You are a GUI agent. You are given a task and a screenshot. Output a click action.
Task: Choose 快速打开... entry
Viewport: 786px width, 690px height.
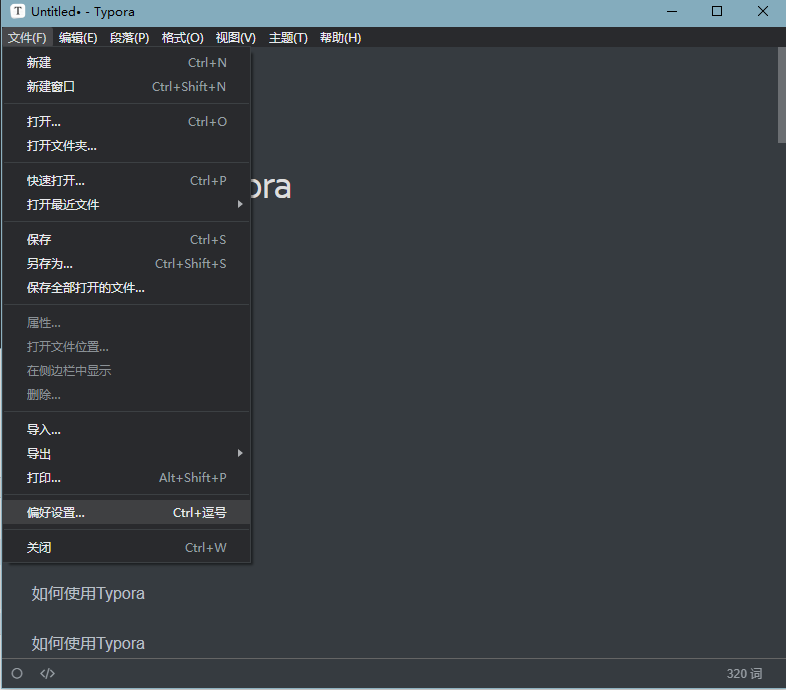click(126, 181)
